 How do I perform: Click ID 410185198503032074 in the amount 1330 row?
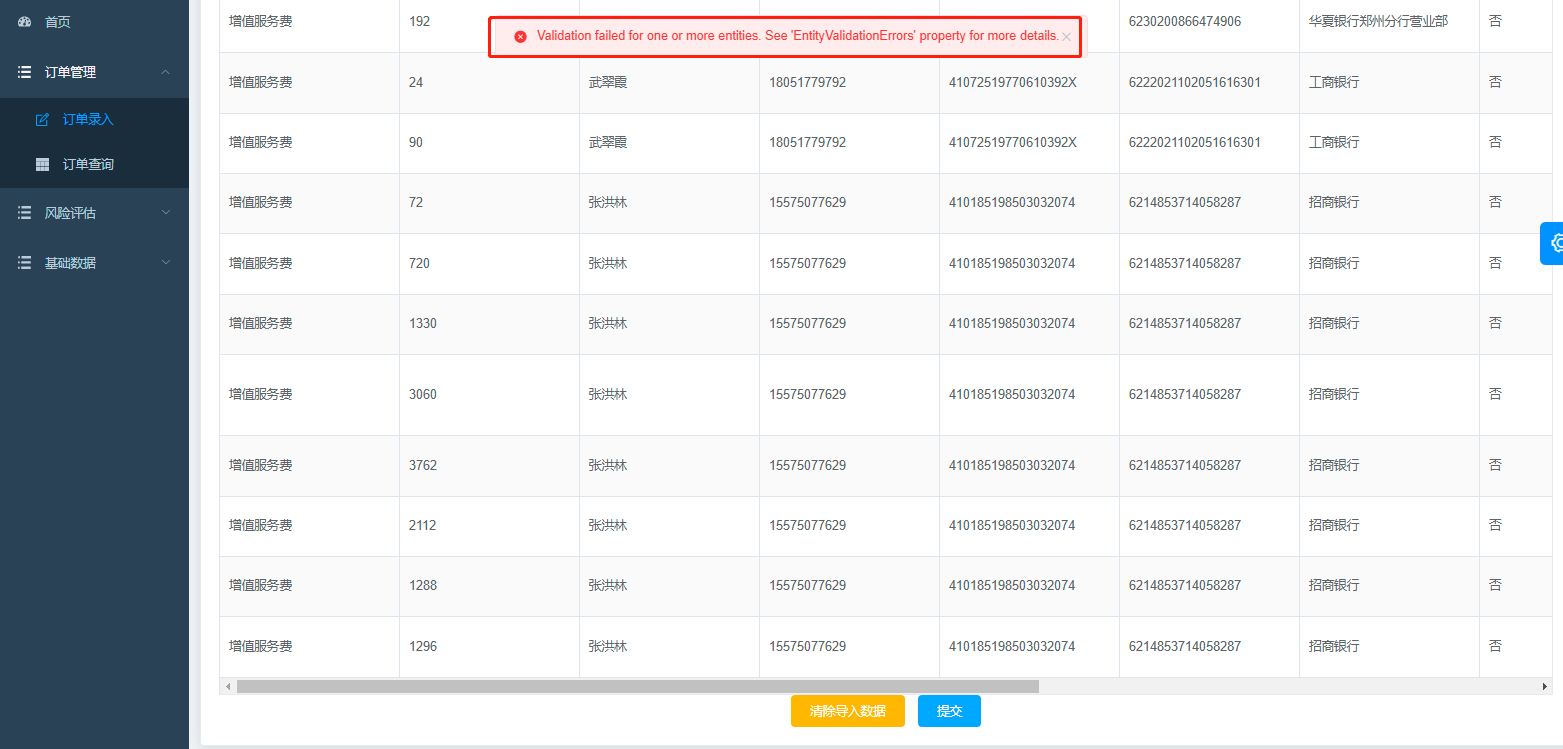pyautogui.click(x=1012, y=324)
